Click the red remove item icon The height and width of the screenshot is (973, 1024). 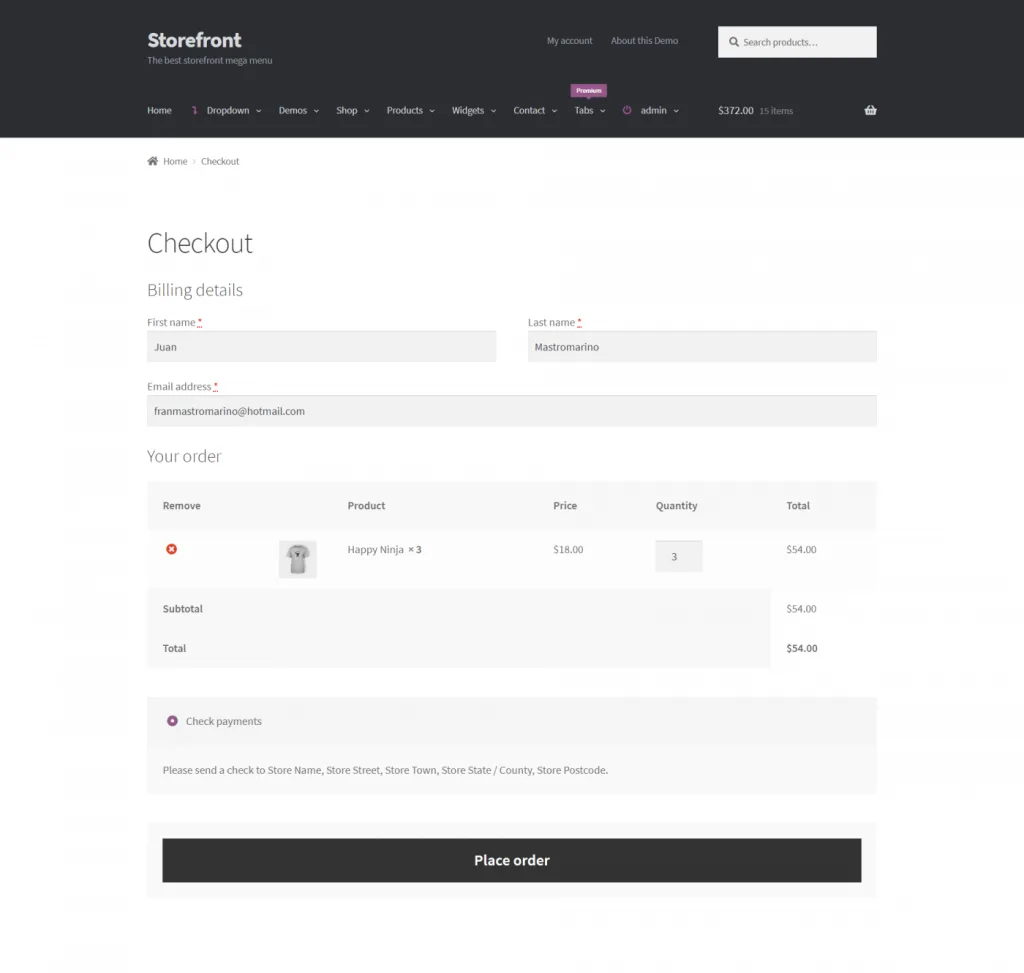[x=172, y=549]
